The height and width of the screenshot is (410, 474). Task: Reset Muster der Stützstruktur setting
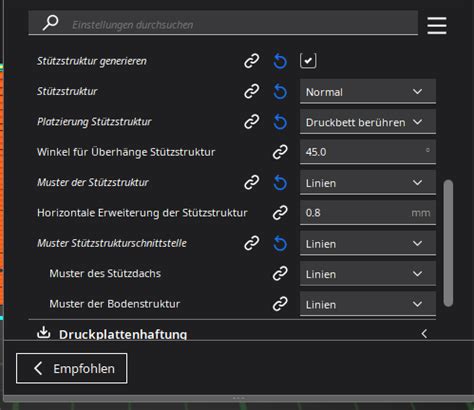point(280,183)
